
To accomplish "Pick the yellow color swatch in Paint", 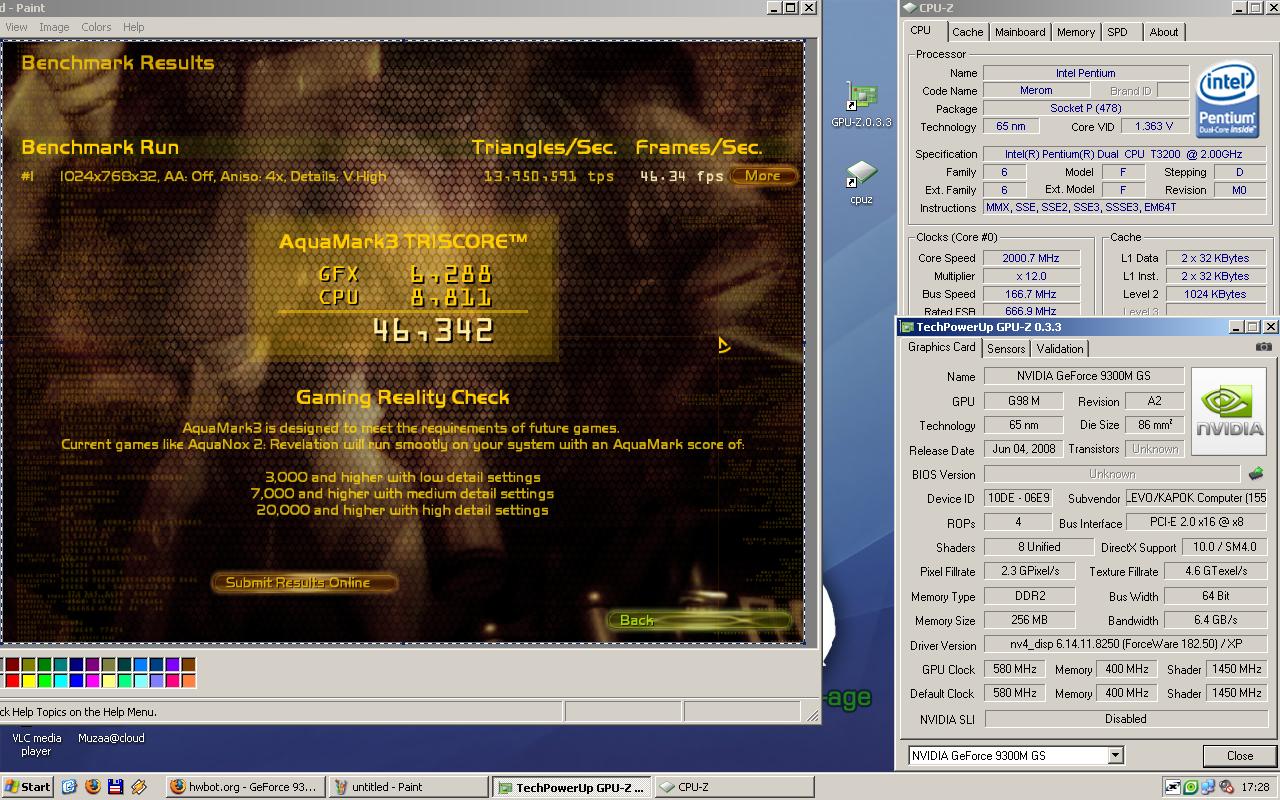I will click(29, 680).
